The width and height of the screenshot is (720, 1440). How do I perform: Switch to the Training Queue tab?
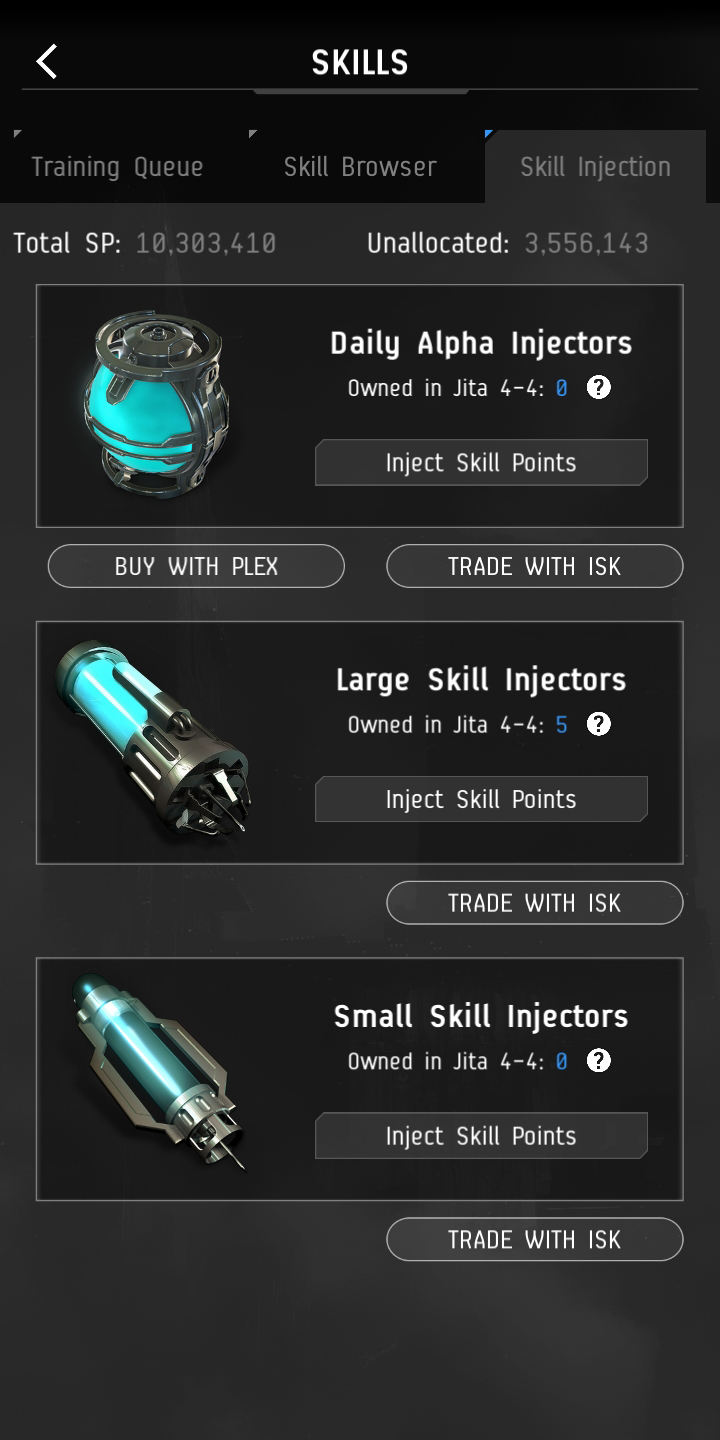pyautogui.click(x=117, y=167)
